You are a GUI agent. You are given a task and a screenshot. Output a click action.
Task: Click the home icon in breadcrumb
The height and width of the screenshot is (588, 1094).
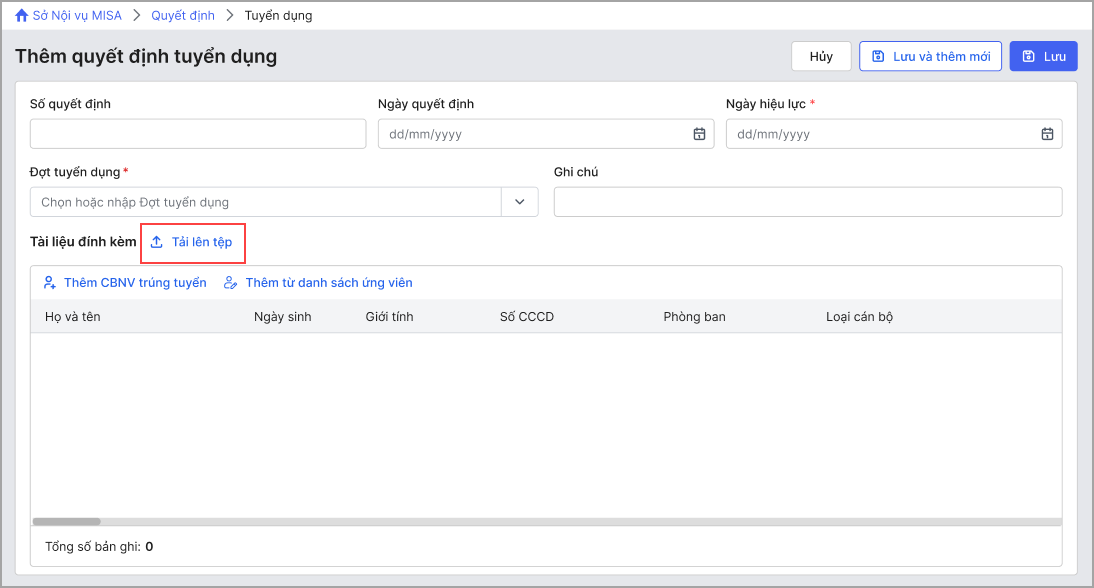pos(22,15)
